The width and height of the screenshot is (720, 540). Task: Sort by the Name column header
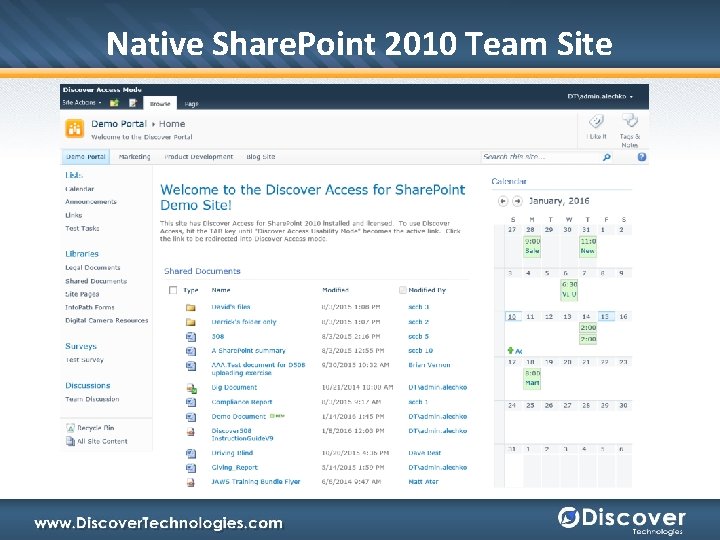coord(221,290)
